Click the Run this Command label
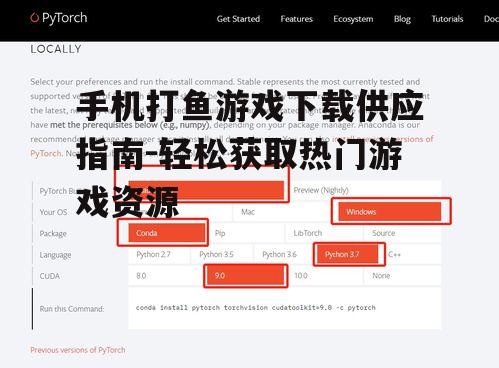This screenshot has height=368, width=499. point(72,309)
